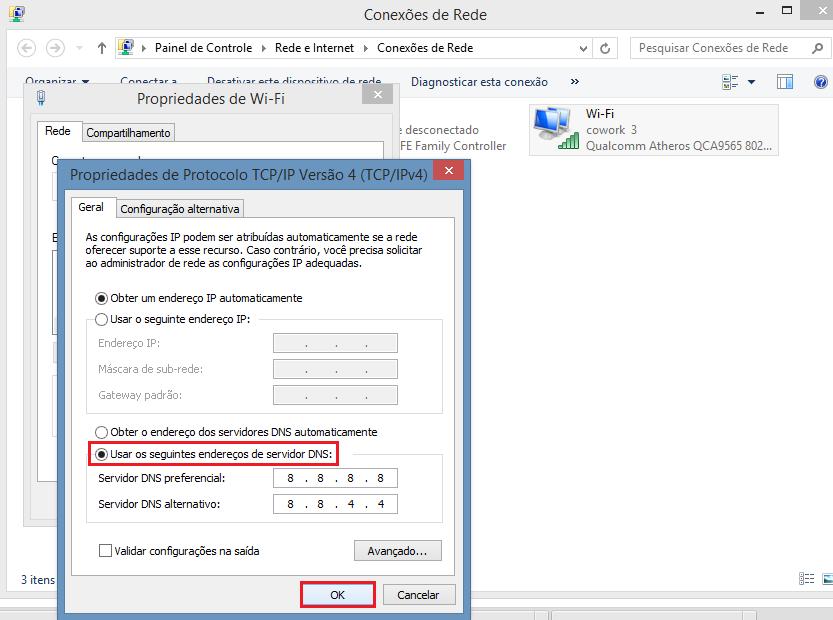Switch to the 'Configuração alternativa' tab
833x620 pixels.
tap(180, 209)
